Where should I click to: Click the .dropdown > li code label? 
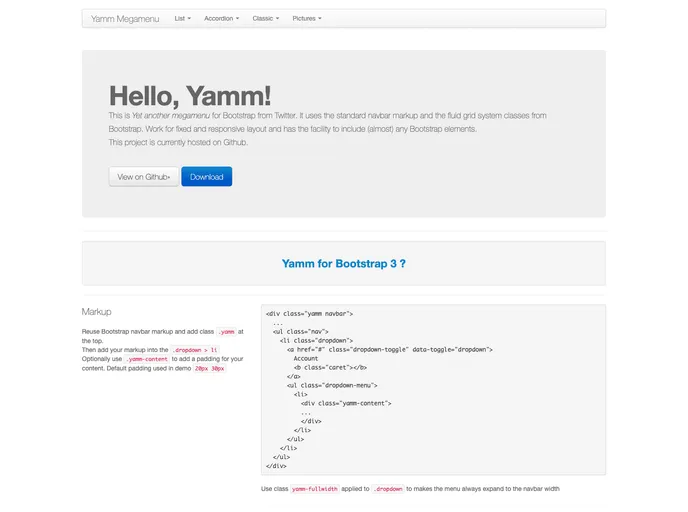195,350
